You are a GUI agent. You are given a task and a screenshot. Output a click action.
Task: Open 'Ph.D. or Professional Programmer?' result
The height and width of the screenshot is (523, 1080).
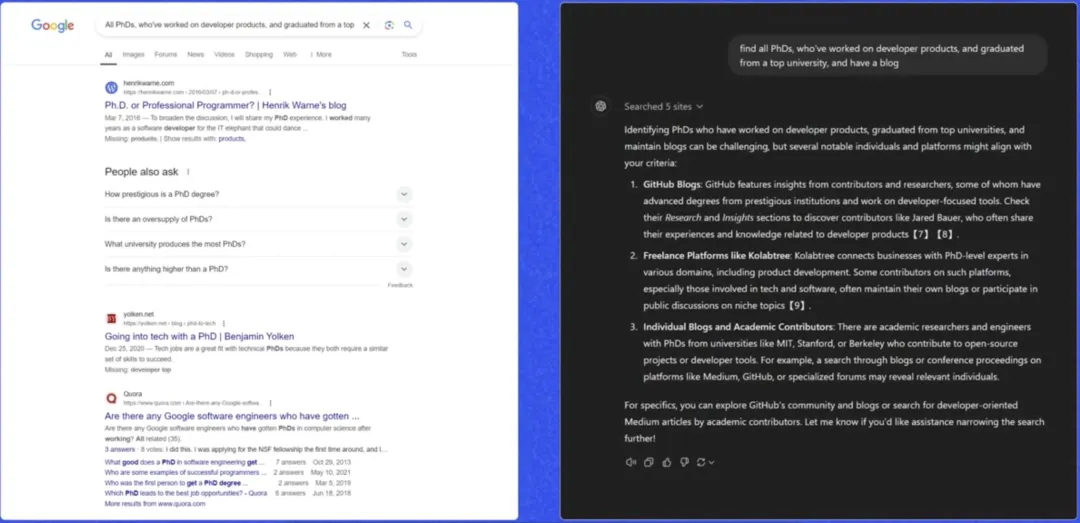pyautogui.click(x=225, y=105)
